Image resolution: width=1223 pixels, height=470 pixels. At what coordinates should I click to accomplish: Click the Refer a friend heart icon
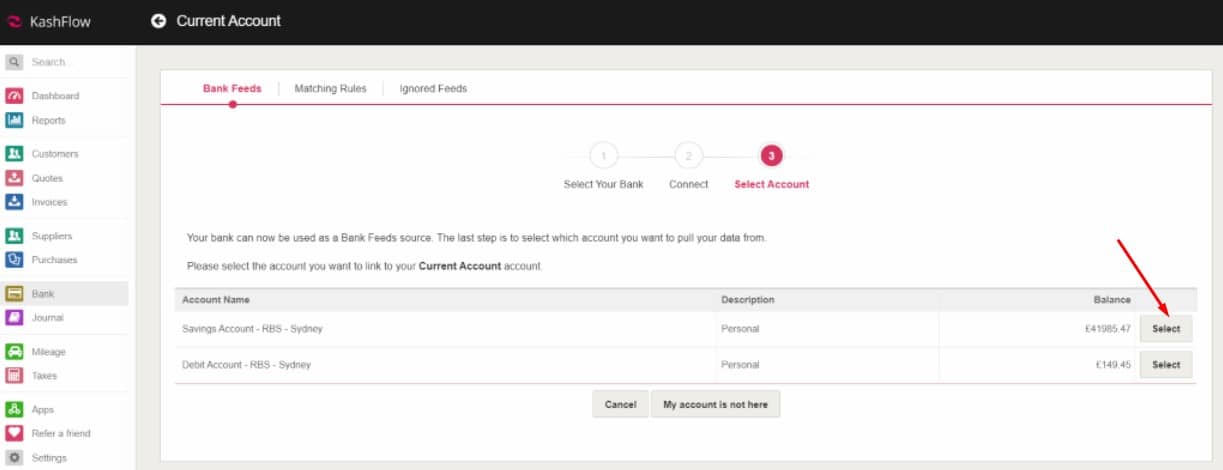(15, 433)
